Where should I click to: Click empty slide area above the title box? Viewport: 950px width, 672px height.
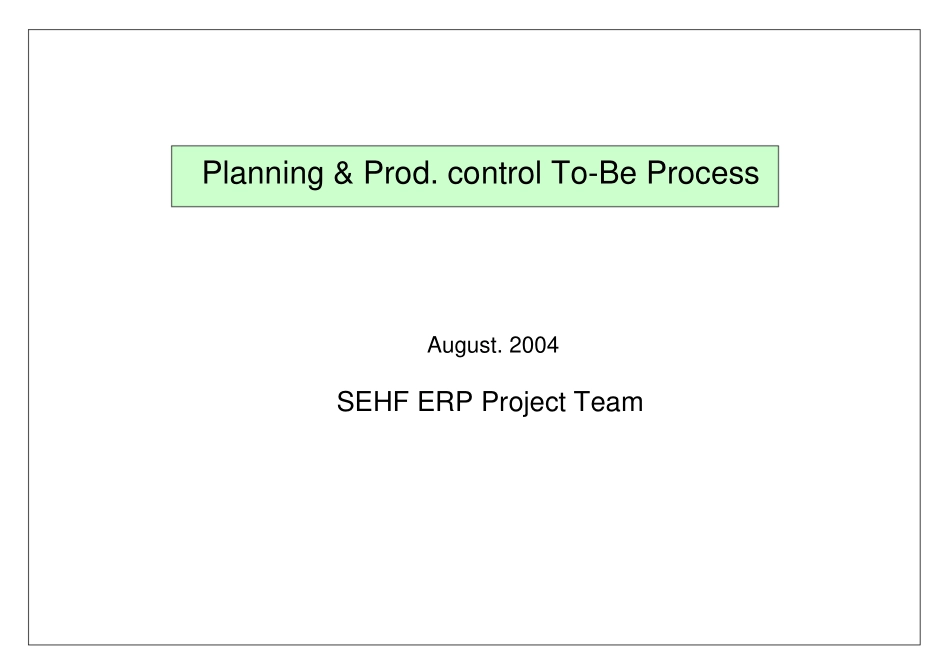pyautogui.click(x=474, y=90)
